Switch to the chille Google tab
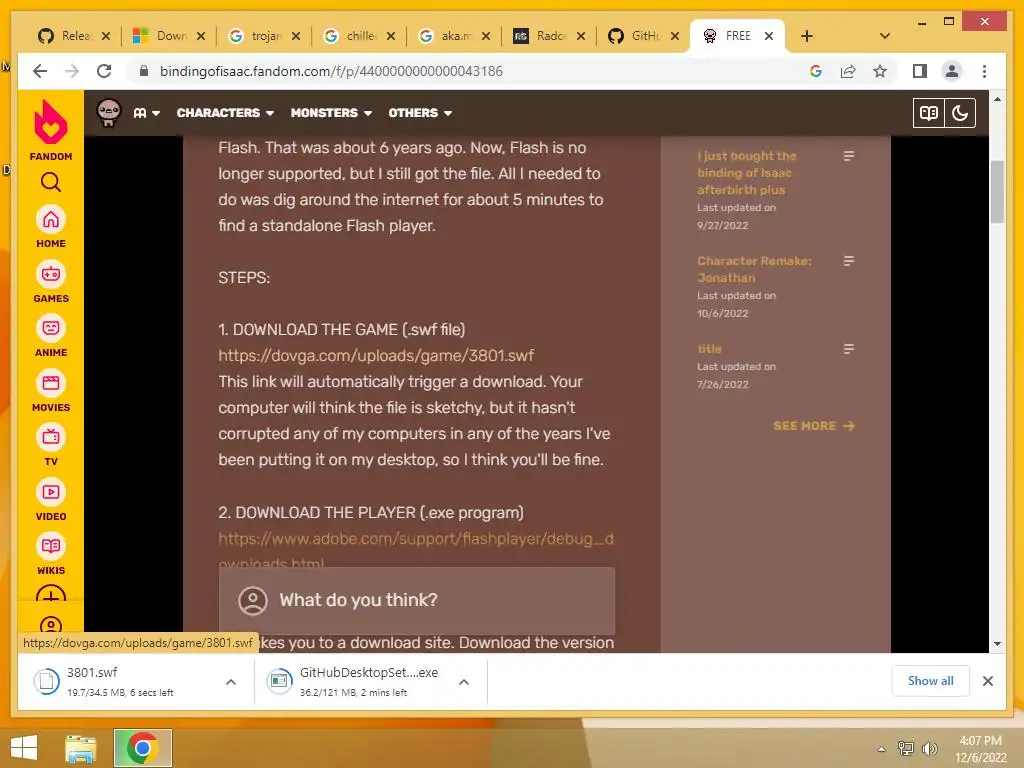Image resolution: width=1024 pixels, height=768 pixels. pos(350,36)
